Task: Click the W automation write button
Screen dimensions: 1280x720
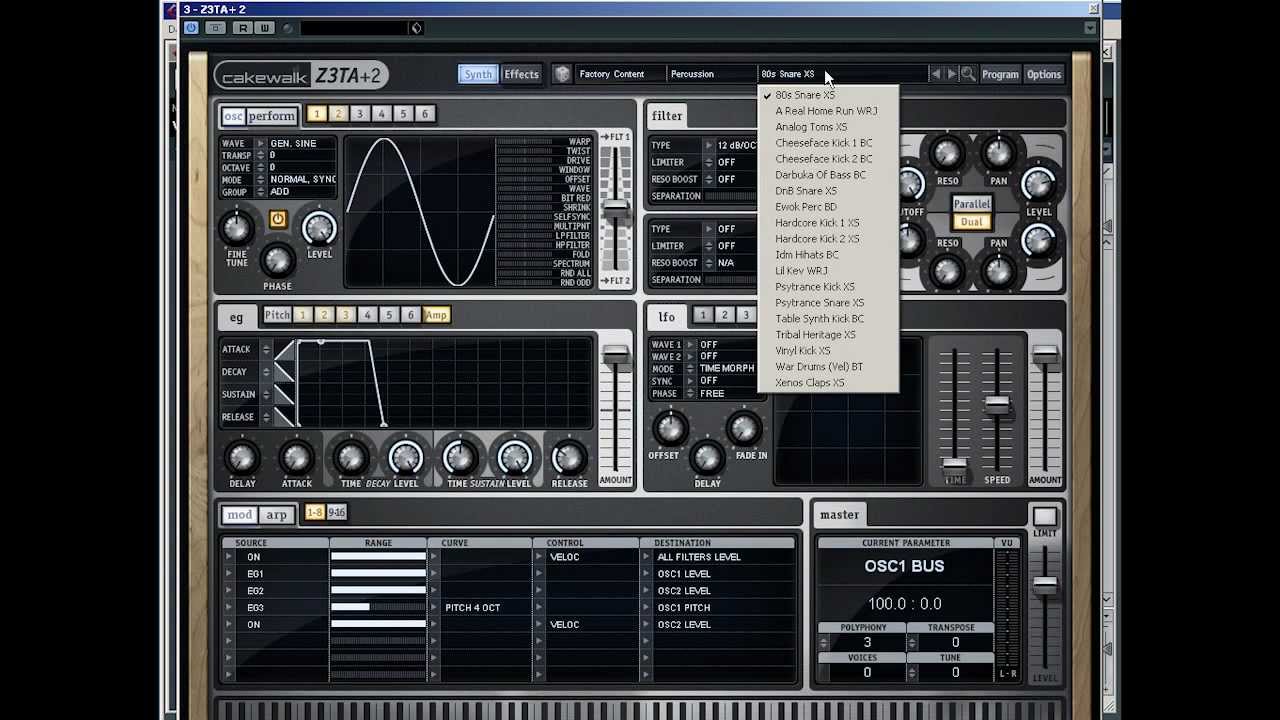Action: tap(265, 28)
